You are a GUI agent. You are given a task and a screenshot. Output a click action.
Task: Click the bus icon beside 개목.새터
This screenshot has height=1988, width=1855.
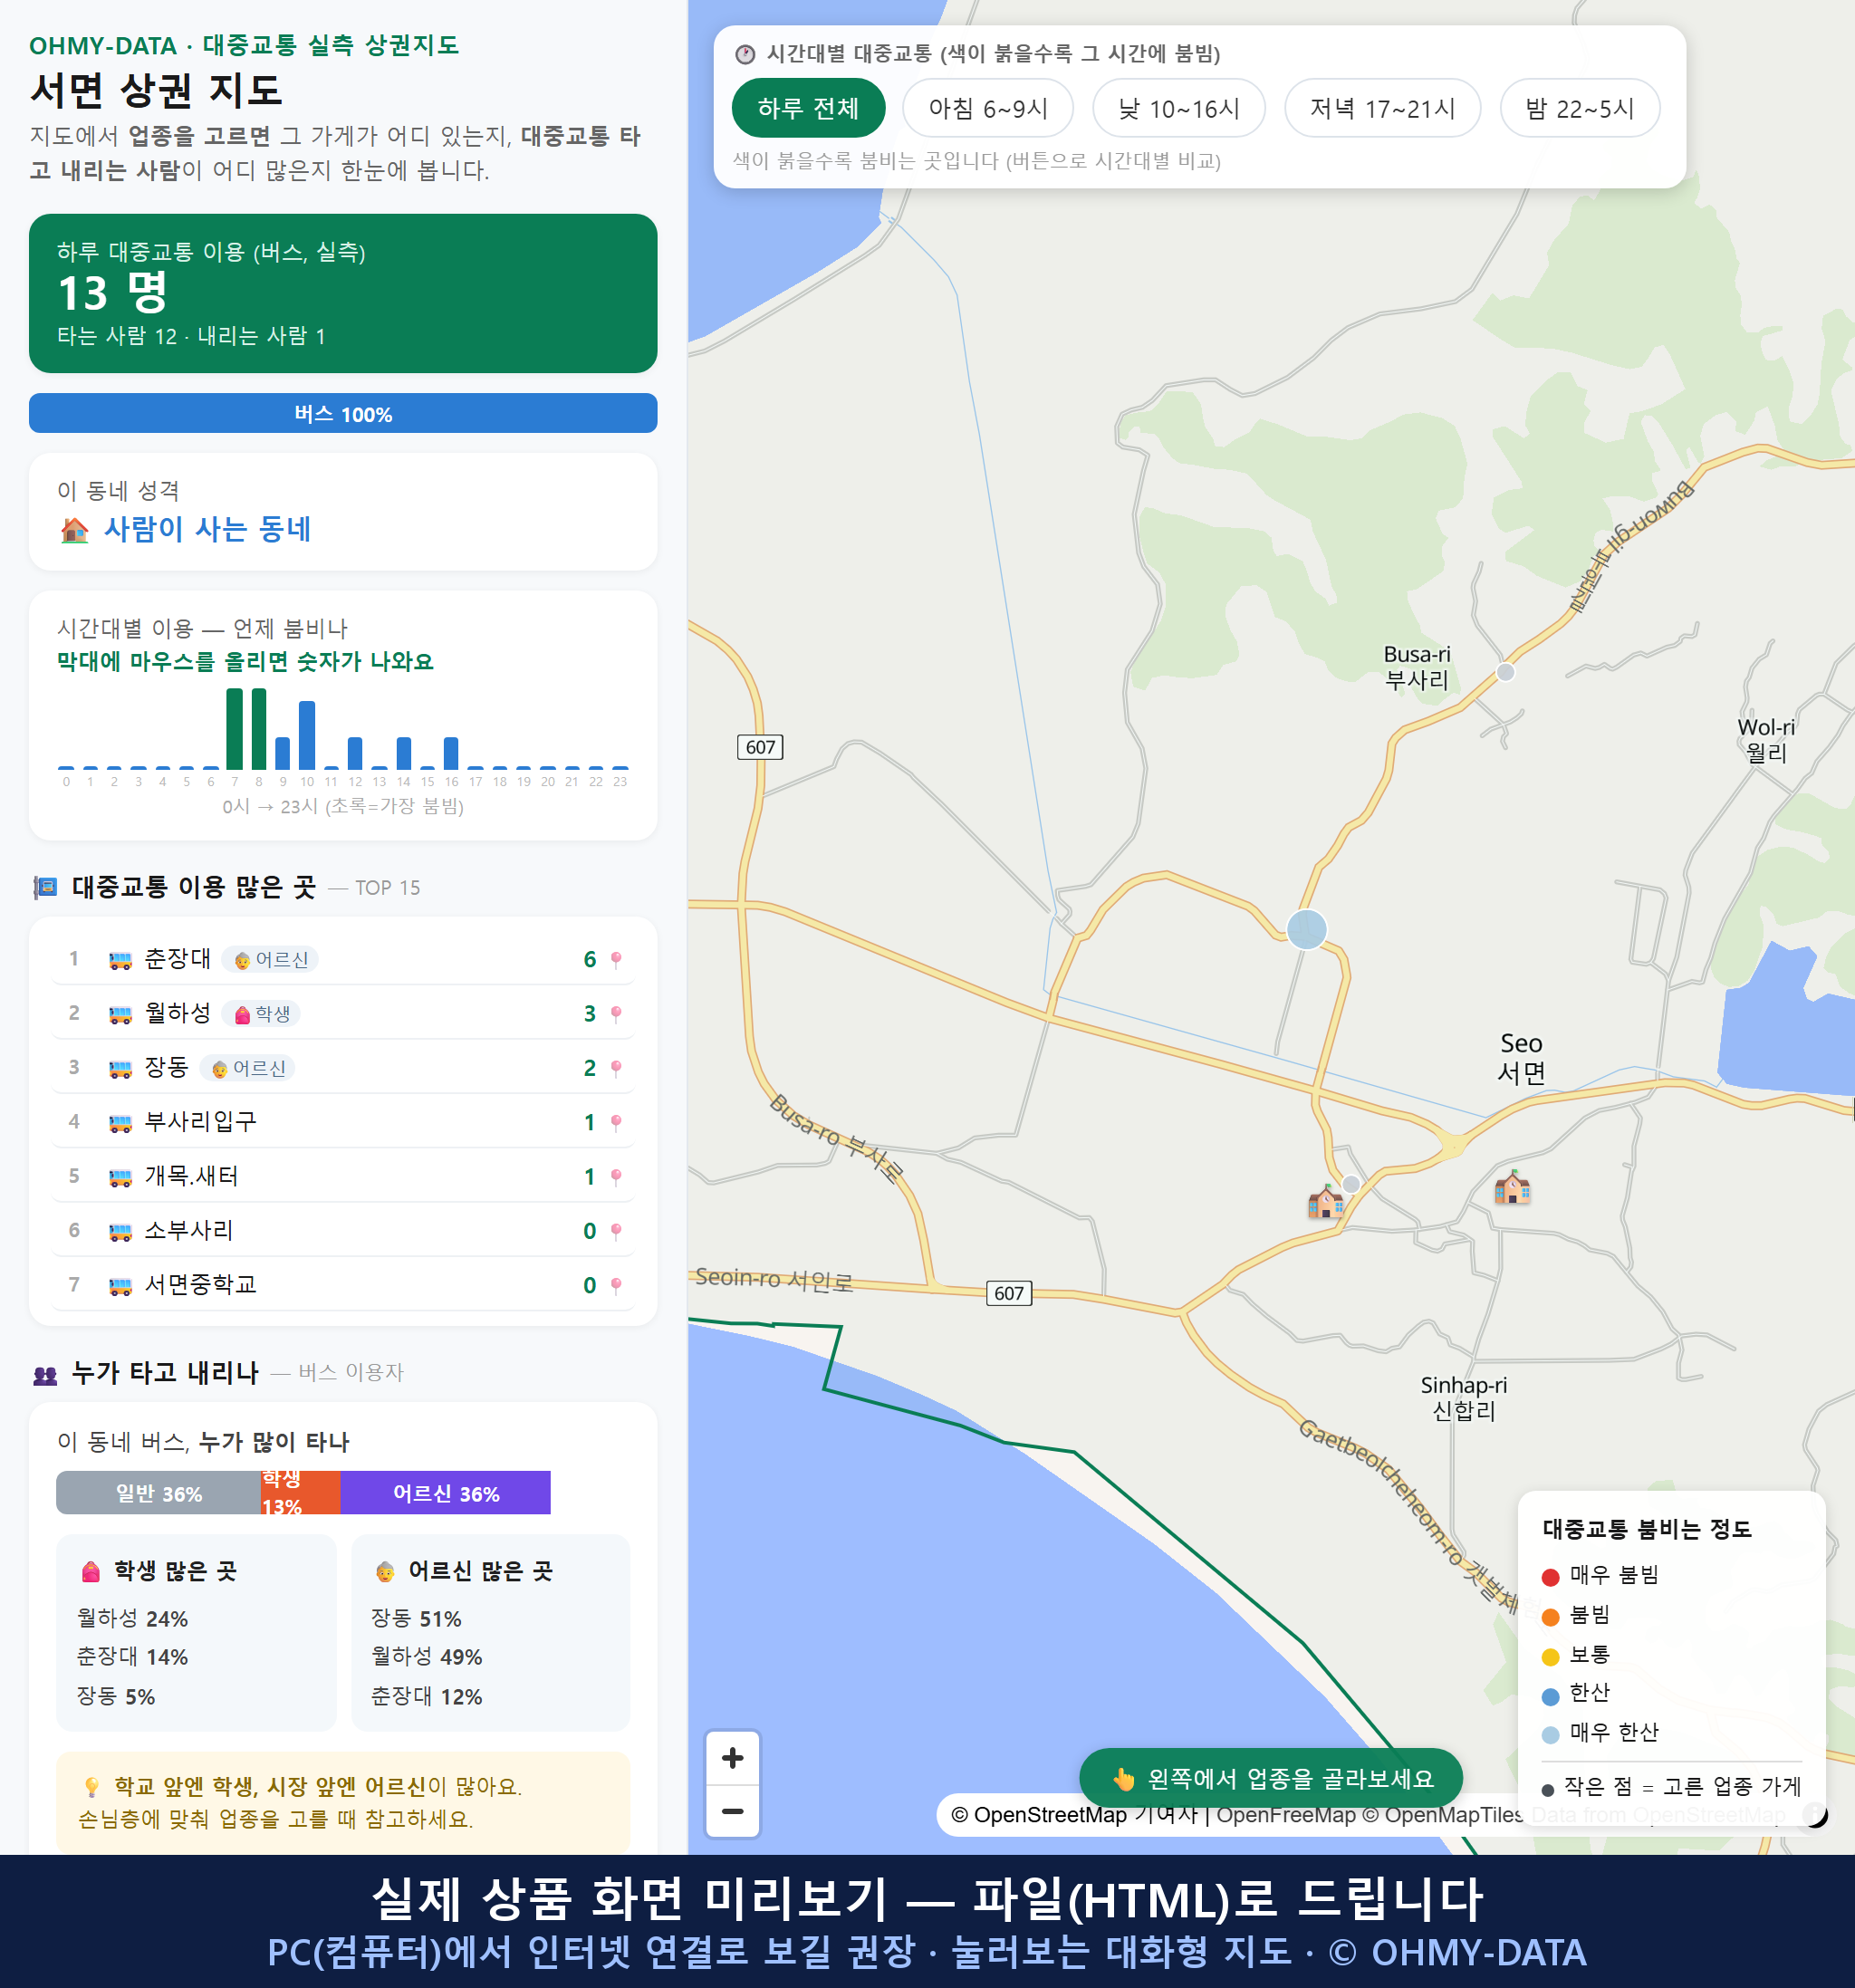(120, 1176)
